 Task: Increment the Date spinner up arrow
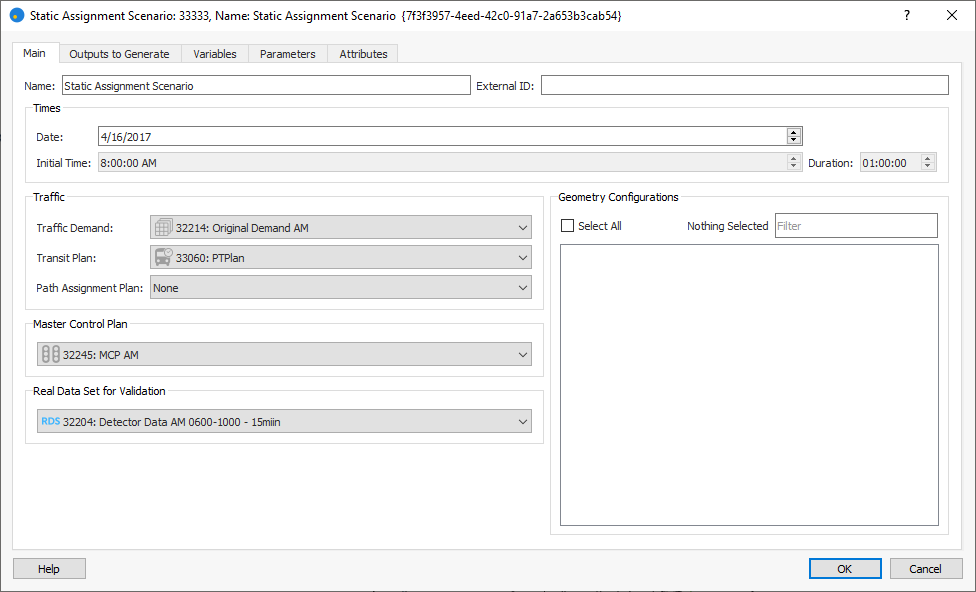click(794, 132)
